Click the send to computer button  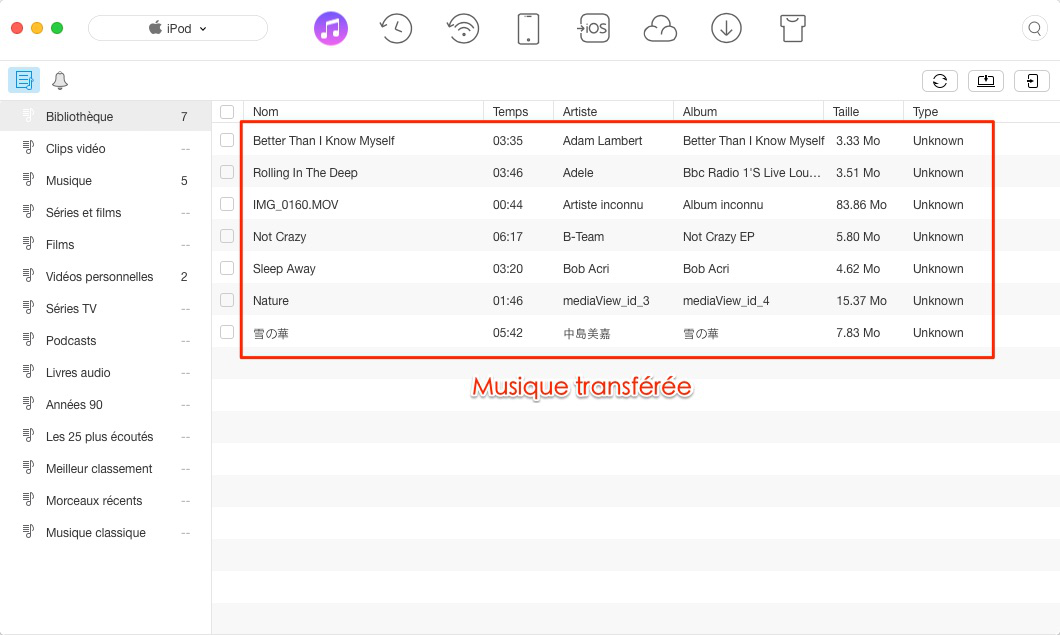click(986, 81)
